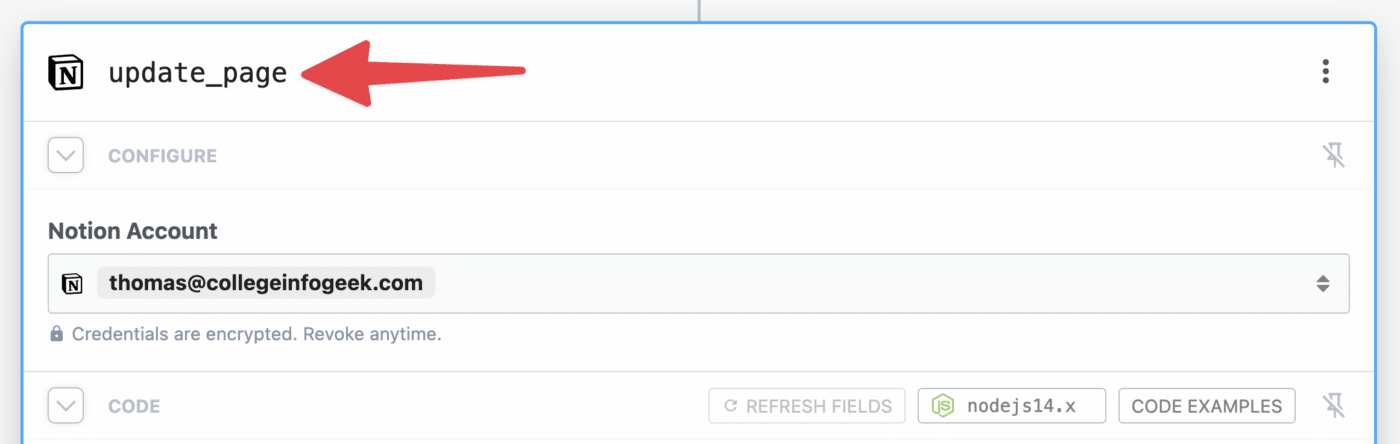
Task: Choose the nodejs14.x runtime selector
Action: pos(1012,406)
